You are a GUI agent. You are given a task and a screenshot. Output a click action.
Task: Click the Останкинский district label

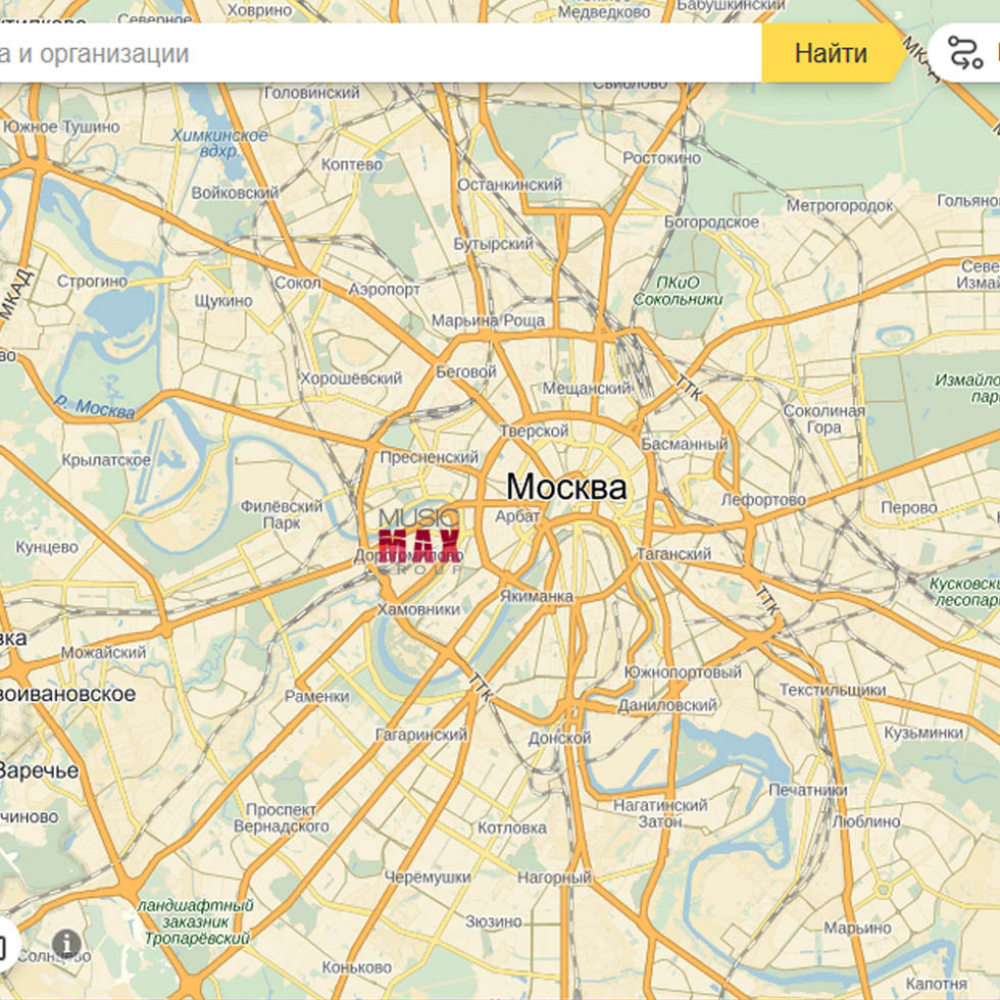(x=509, y=185)
